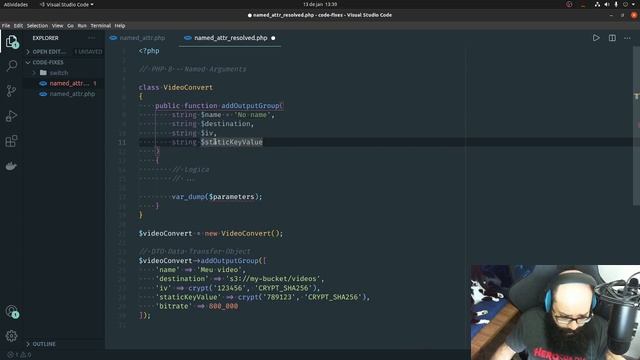The width and height of the screenshot is (640, 360).
Task: Open the Run and Debug view icon
Action: coord(11,116)
